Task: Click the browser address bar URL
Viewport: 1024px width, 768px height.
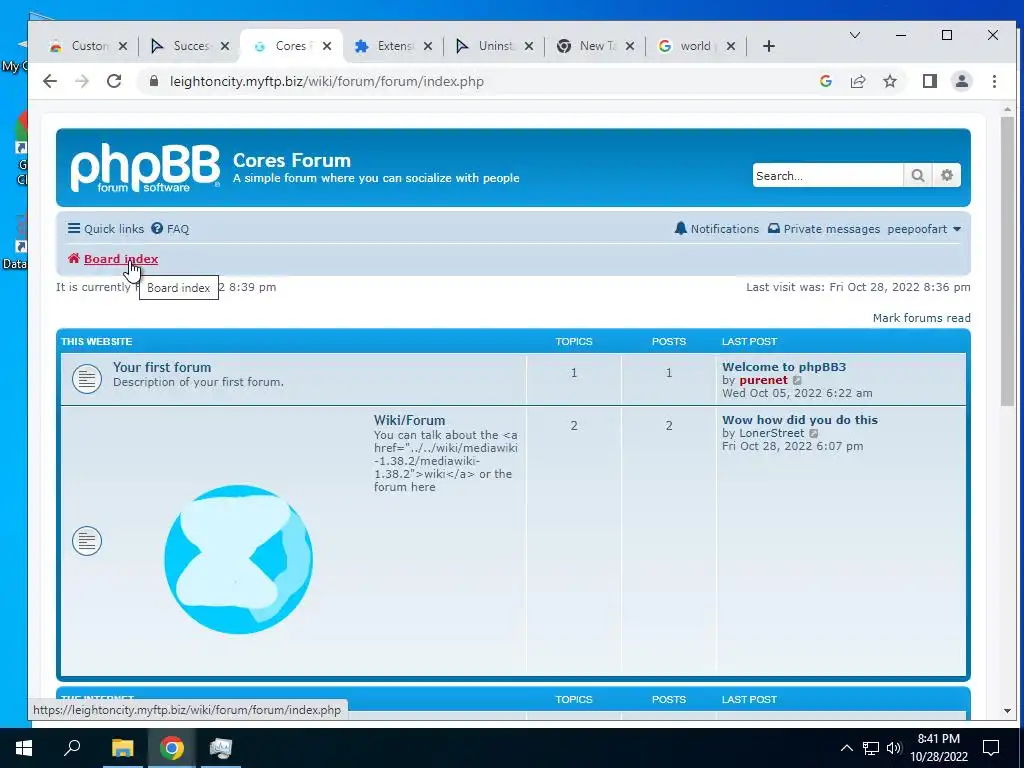Action: click(327, 81)
